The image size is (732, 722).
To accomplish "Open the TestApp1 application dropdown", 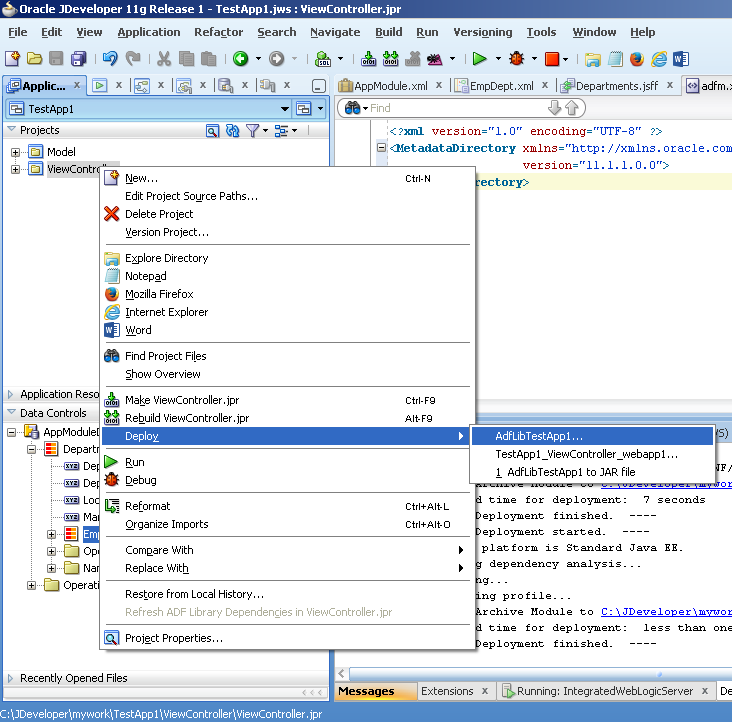I will 285,109.
